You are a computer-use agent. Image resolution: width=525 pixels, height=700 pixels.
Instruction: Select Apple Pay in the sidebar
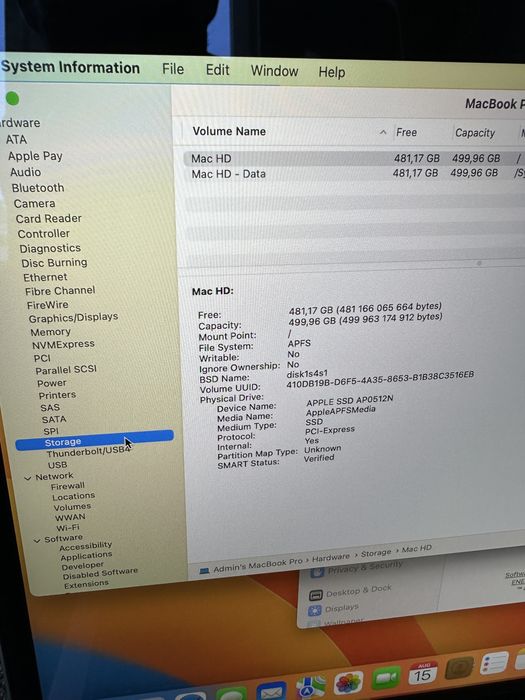[x=35, y=156]
